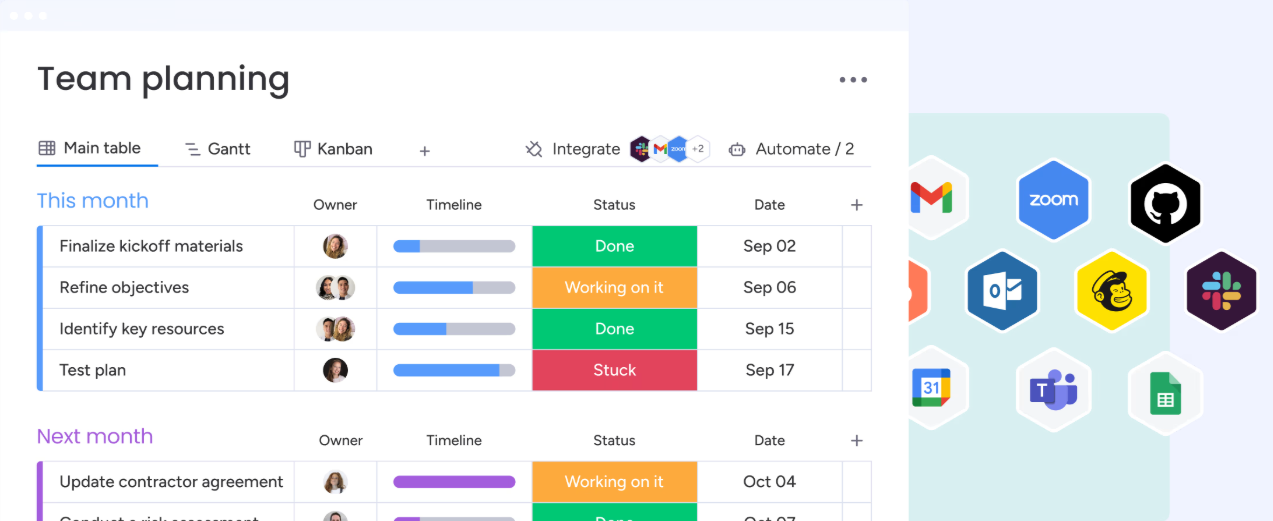This screenshot has width=1273, height=521.
Task: Open the Google Sheets icon
Action: point(1165,393)
